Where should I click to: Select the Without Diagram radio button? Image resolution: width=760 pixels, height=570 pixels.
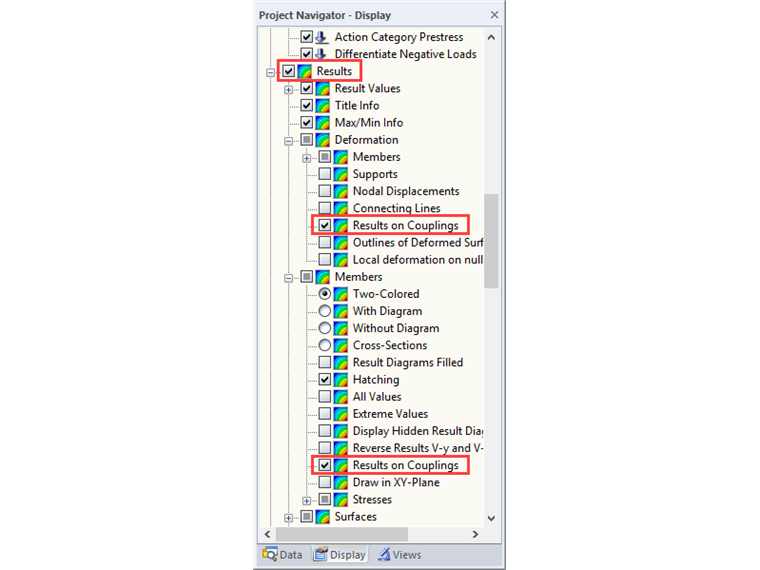[325, 328]
